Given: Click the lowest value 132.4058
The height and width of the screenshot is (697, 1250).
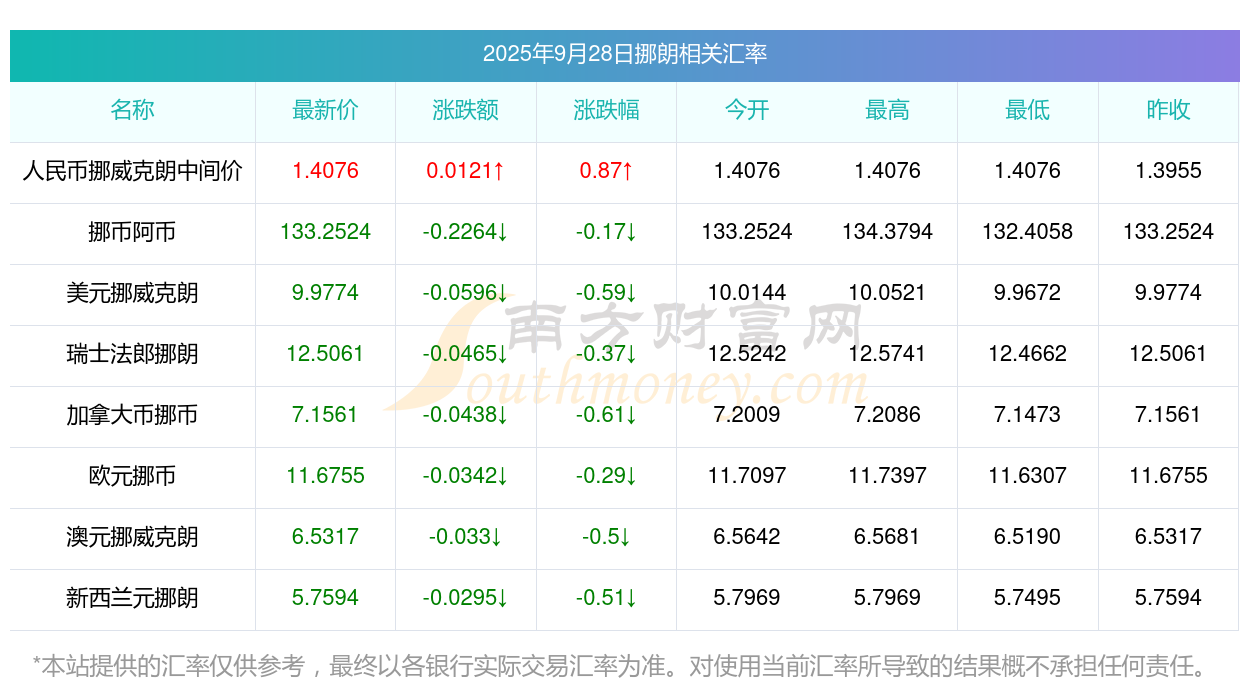Looking at the screenshot, I should point(1028,232).
